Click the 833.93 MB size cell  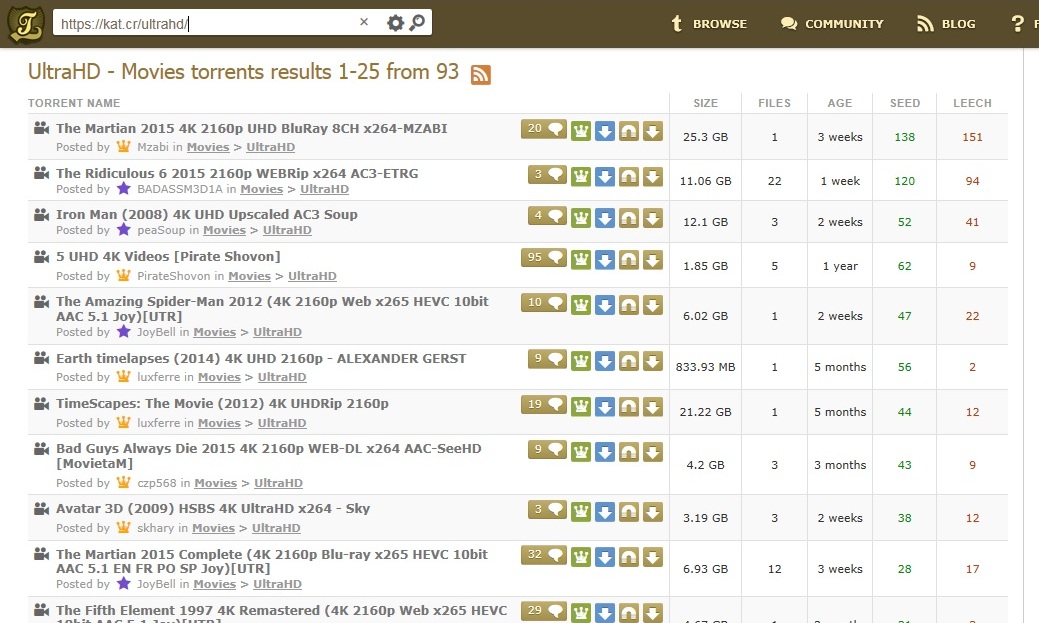[705, 367]
